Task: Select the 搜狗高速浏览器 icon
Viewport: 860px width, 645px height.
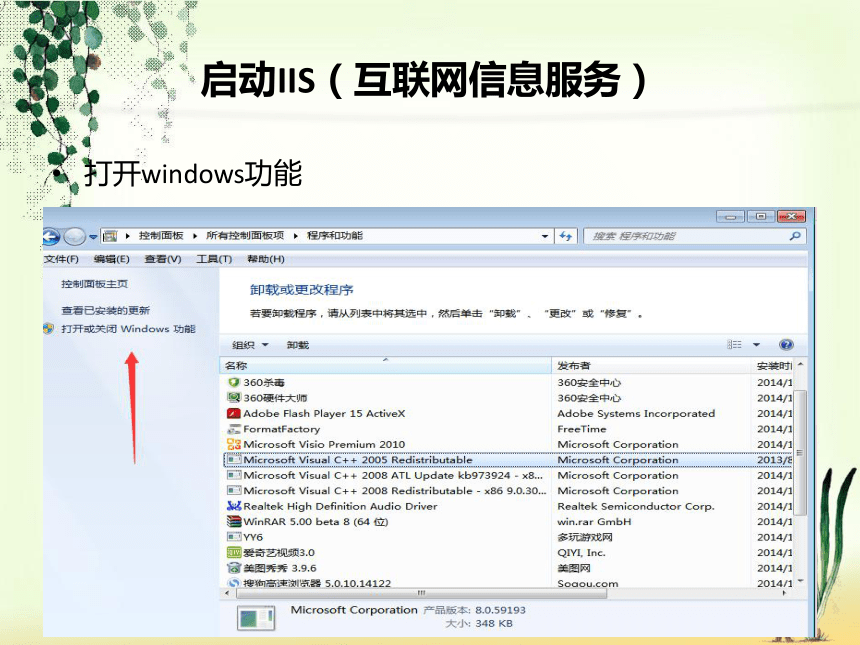Action: click(x=234, y=583)
